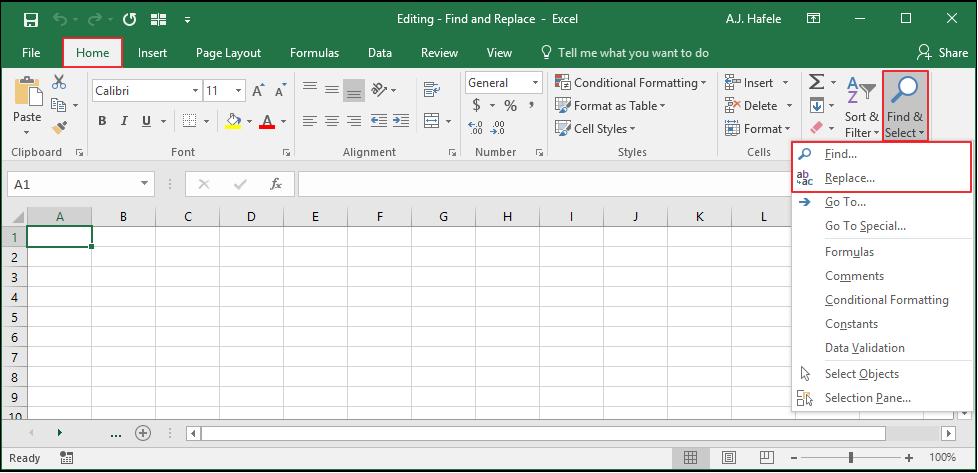
Task: Click the AutoSum sigma icon
Action: coord(816,82)
